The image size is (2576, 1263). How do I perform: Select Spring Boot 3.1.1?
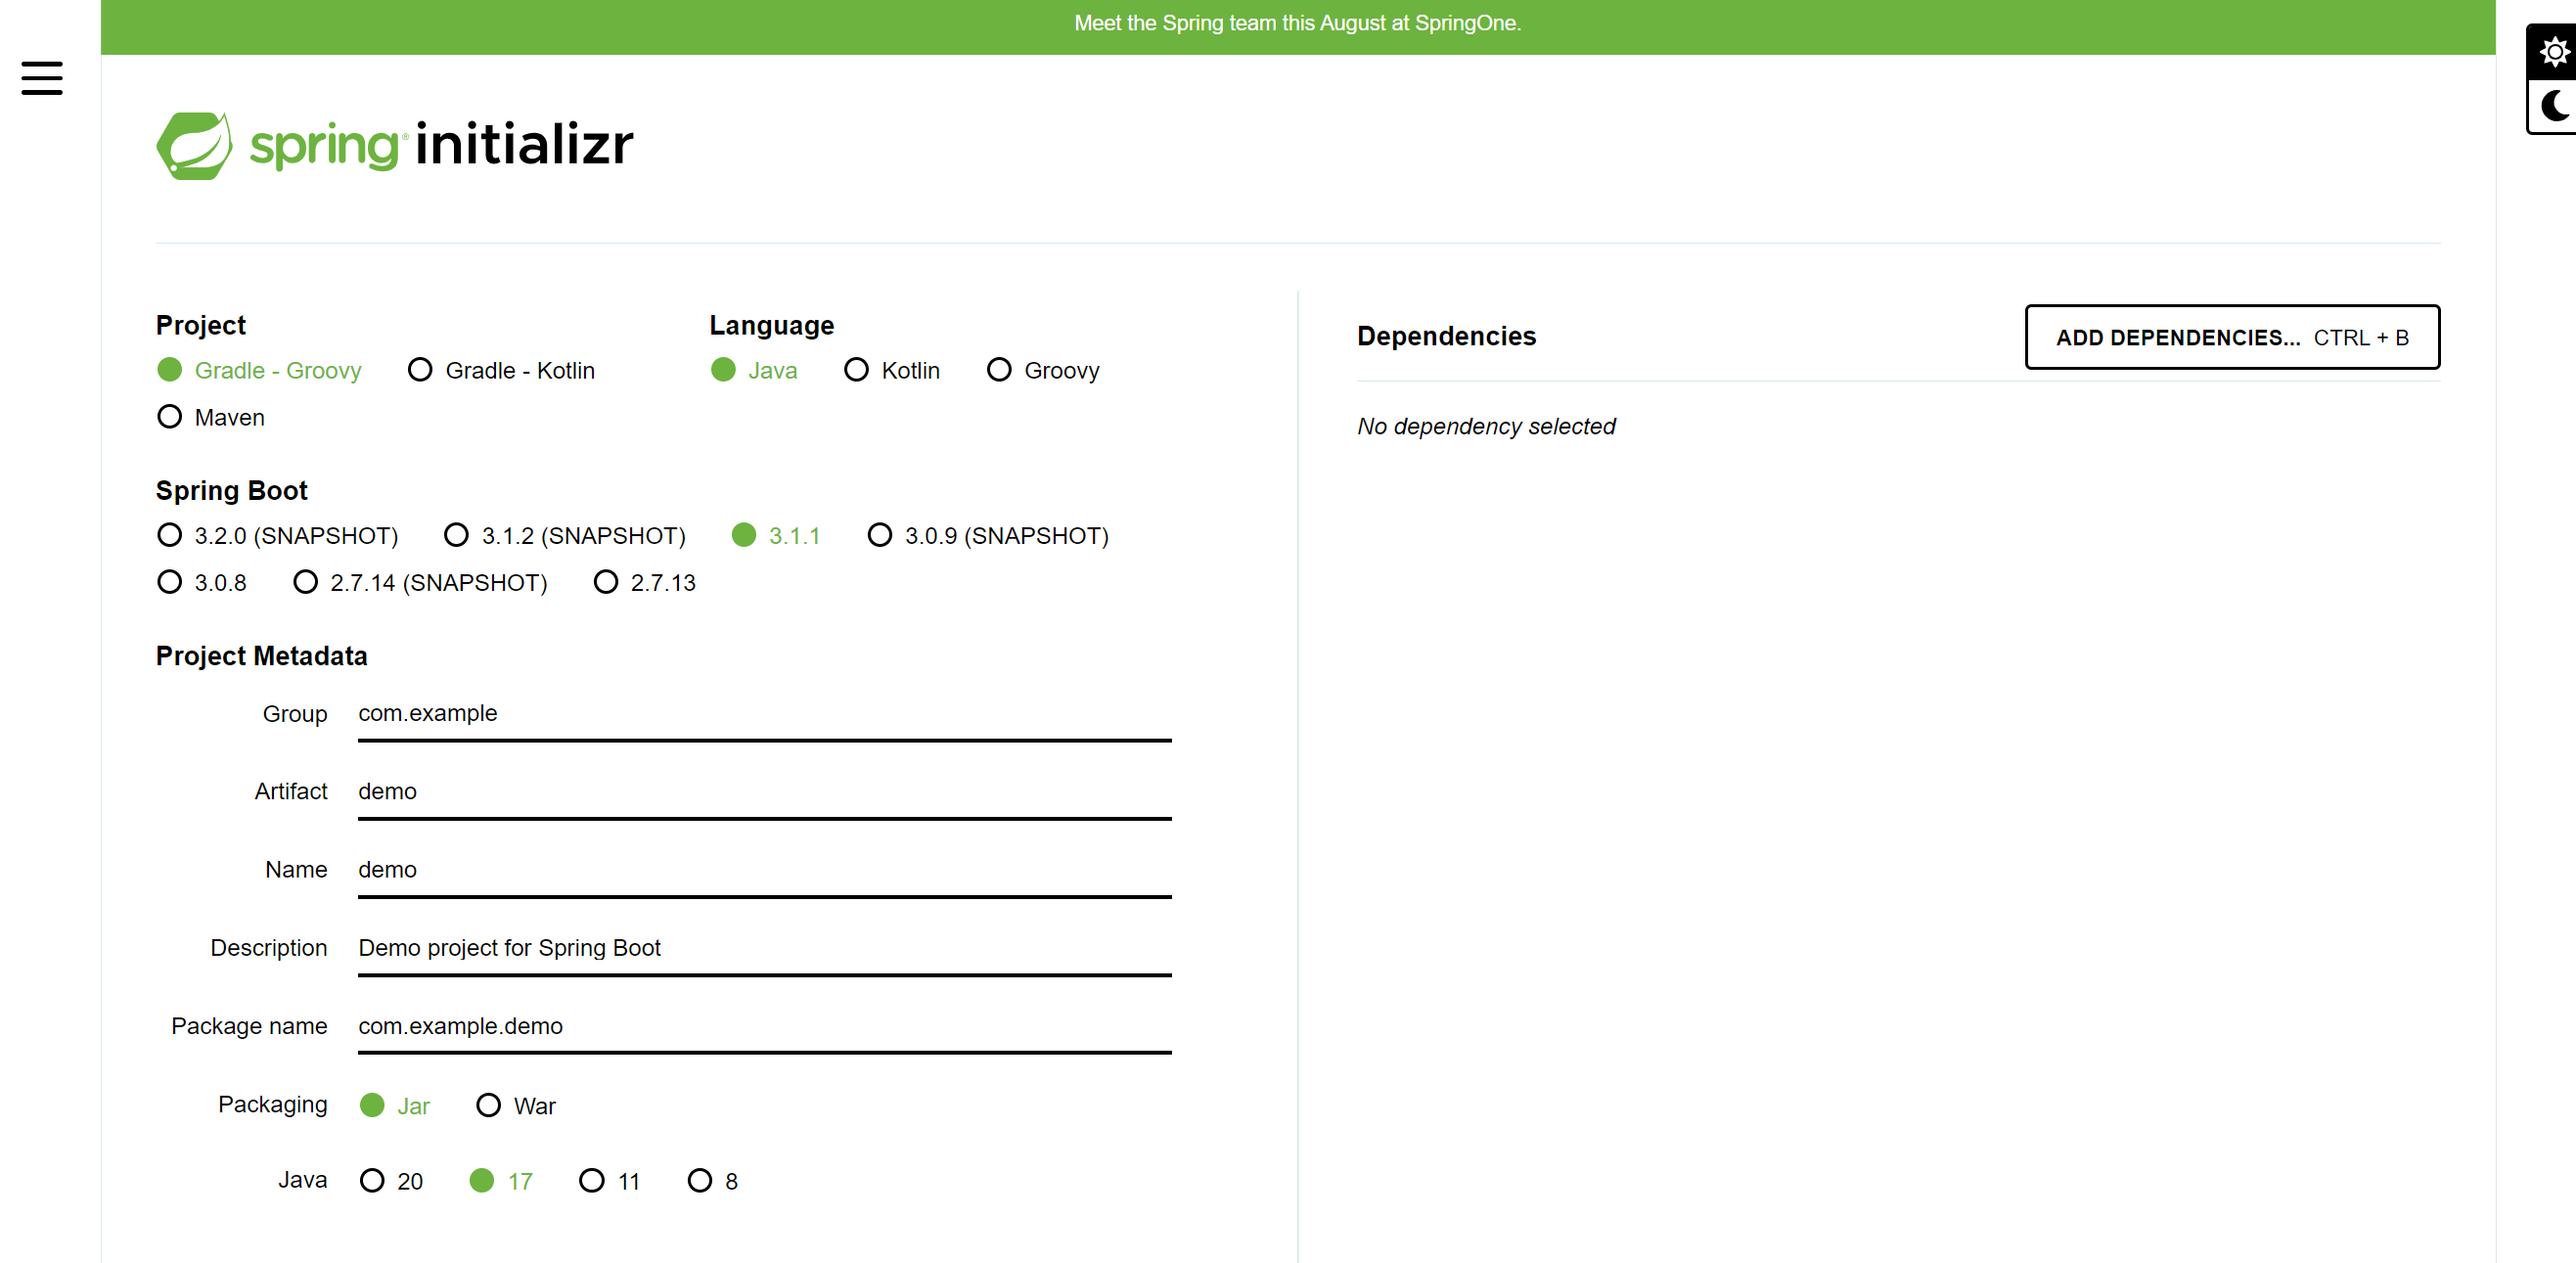776,536
